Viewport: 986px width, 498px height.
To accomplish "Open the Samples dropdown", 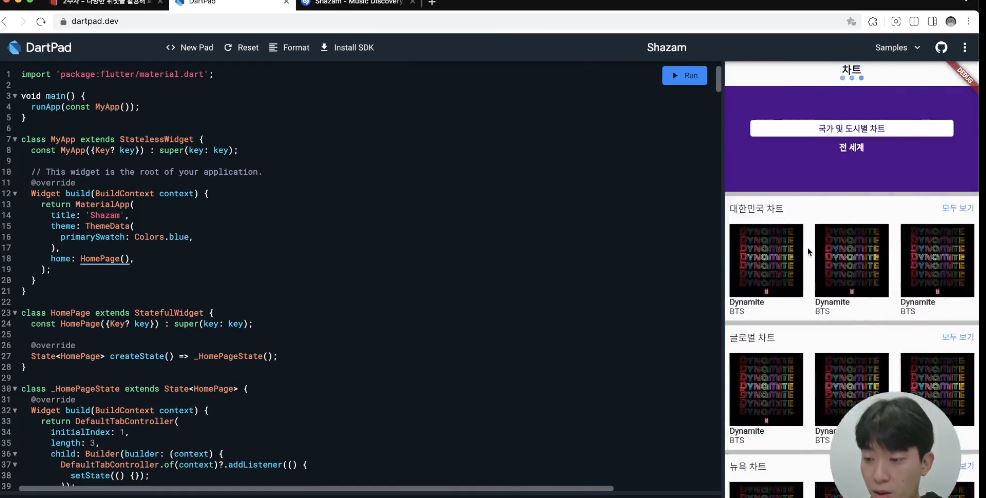I will 897,48.
